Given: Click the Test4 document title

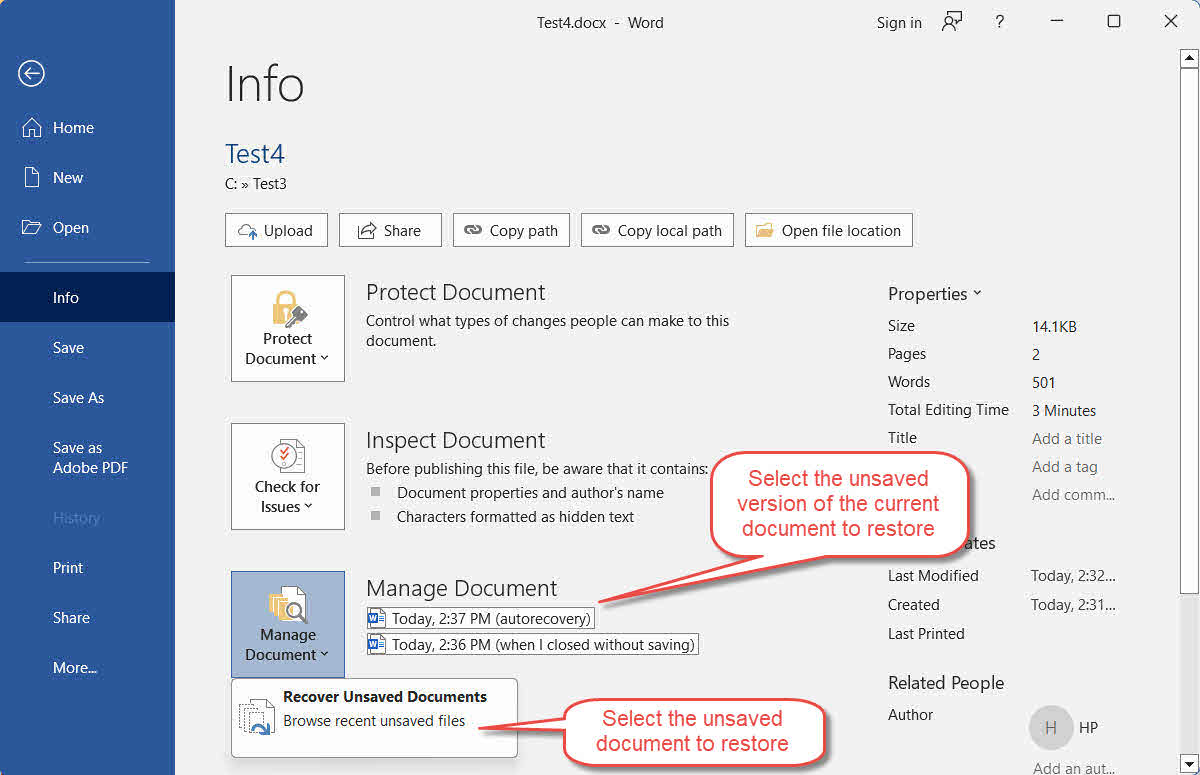Looking at the screenshot, I should 255,154.
